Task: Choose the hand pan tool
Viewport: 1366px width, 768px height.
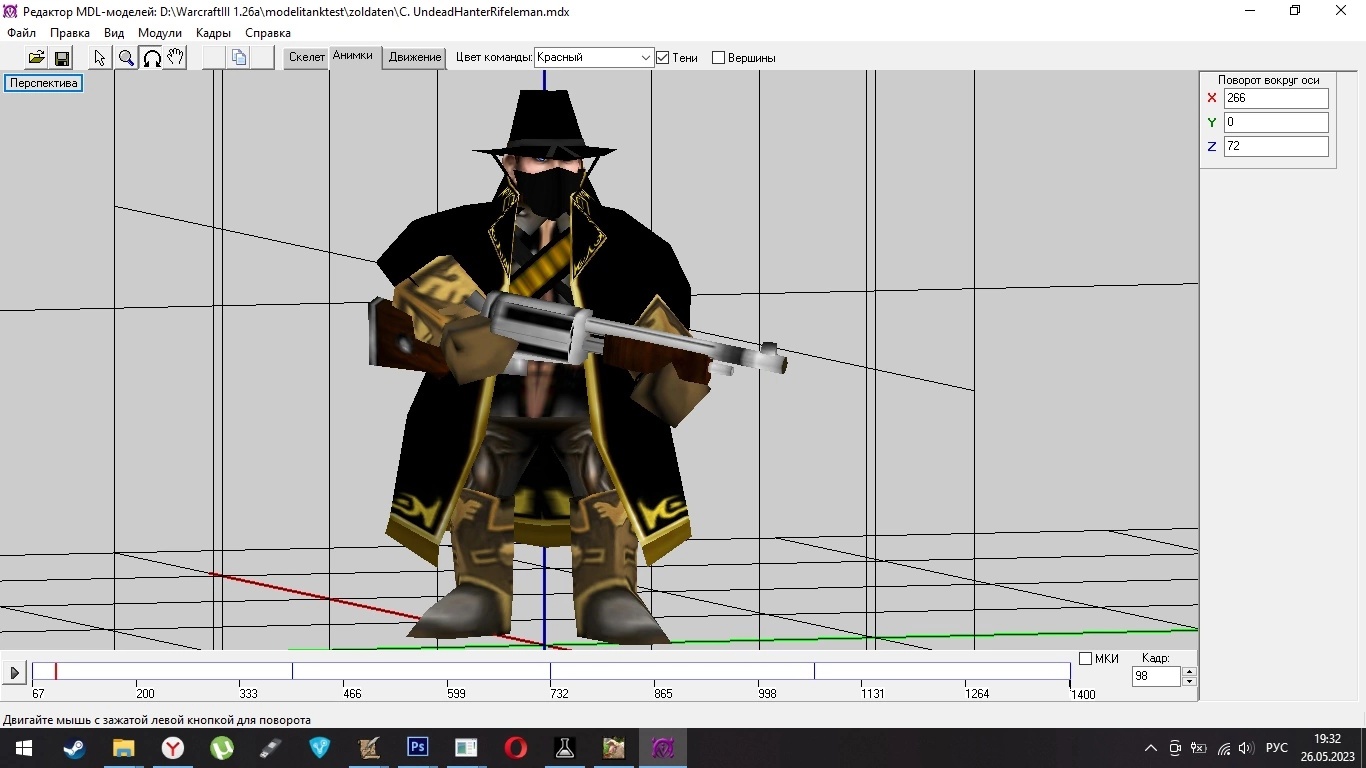Action: [175, 58]
